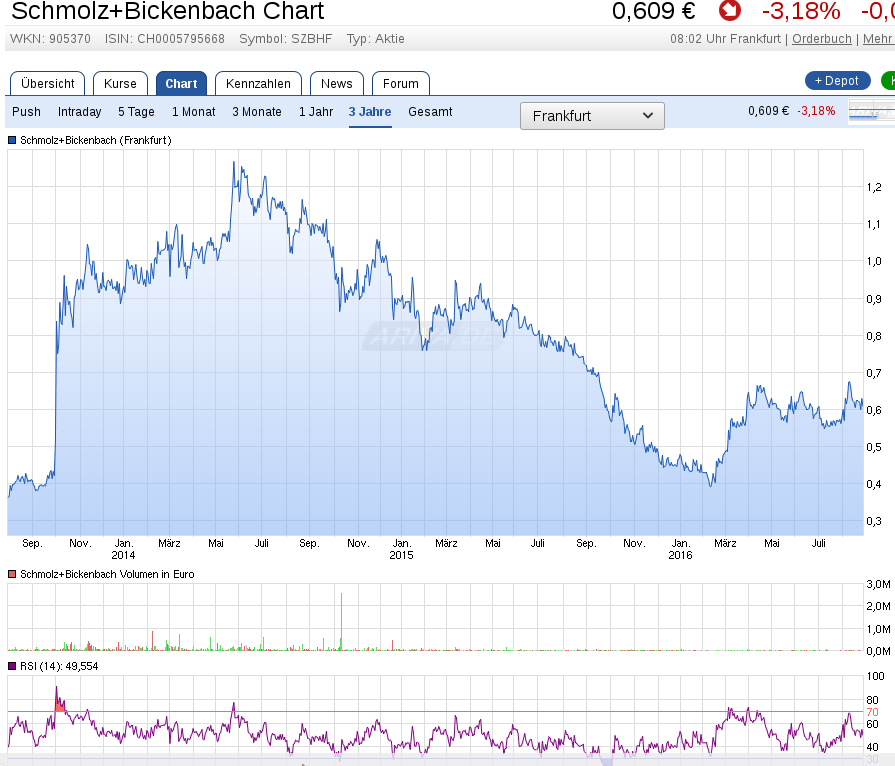Open the Orderbuch link
This screenshot has height=766, width=895.
(822, 39)
